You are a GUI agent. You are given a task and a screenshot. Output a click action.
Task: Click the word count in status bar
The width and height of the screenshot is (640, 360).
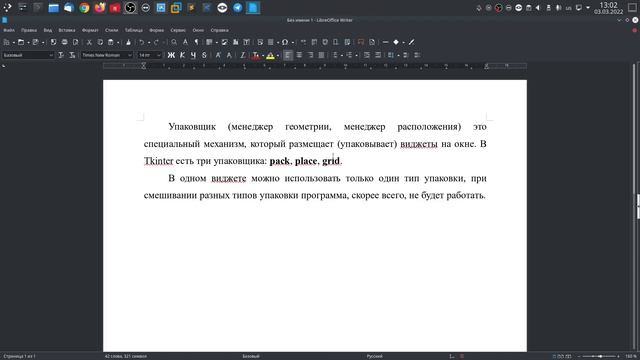click(126, 356)
